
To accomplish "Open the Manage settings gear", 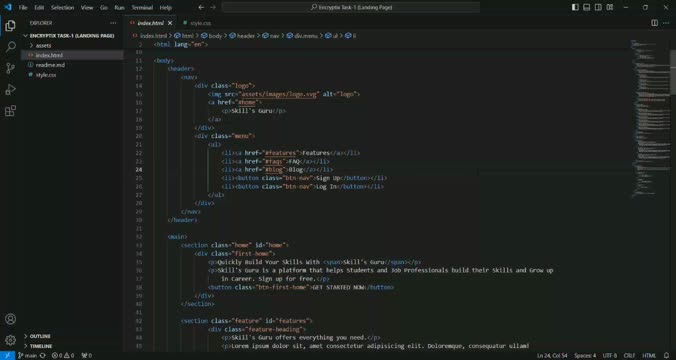I will click(10, 340).
